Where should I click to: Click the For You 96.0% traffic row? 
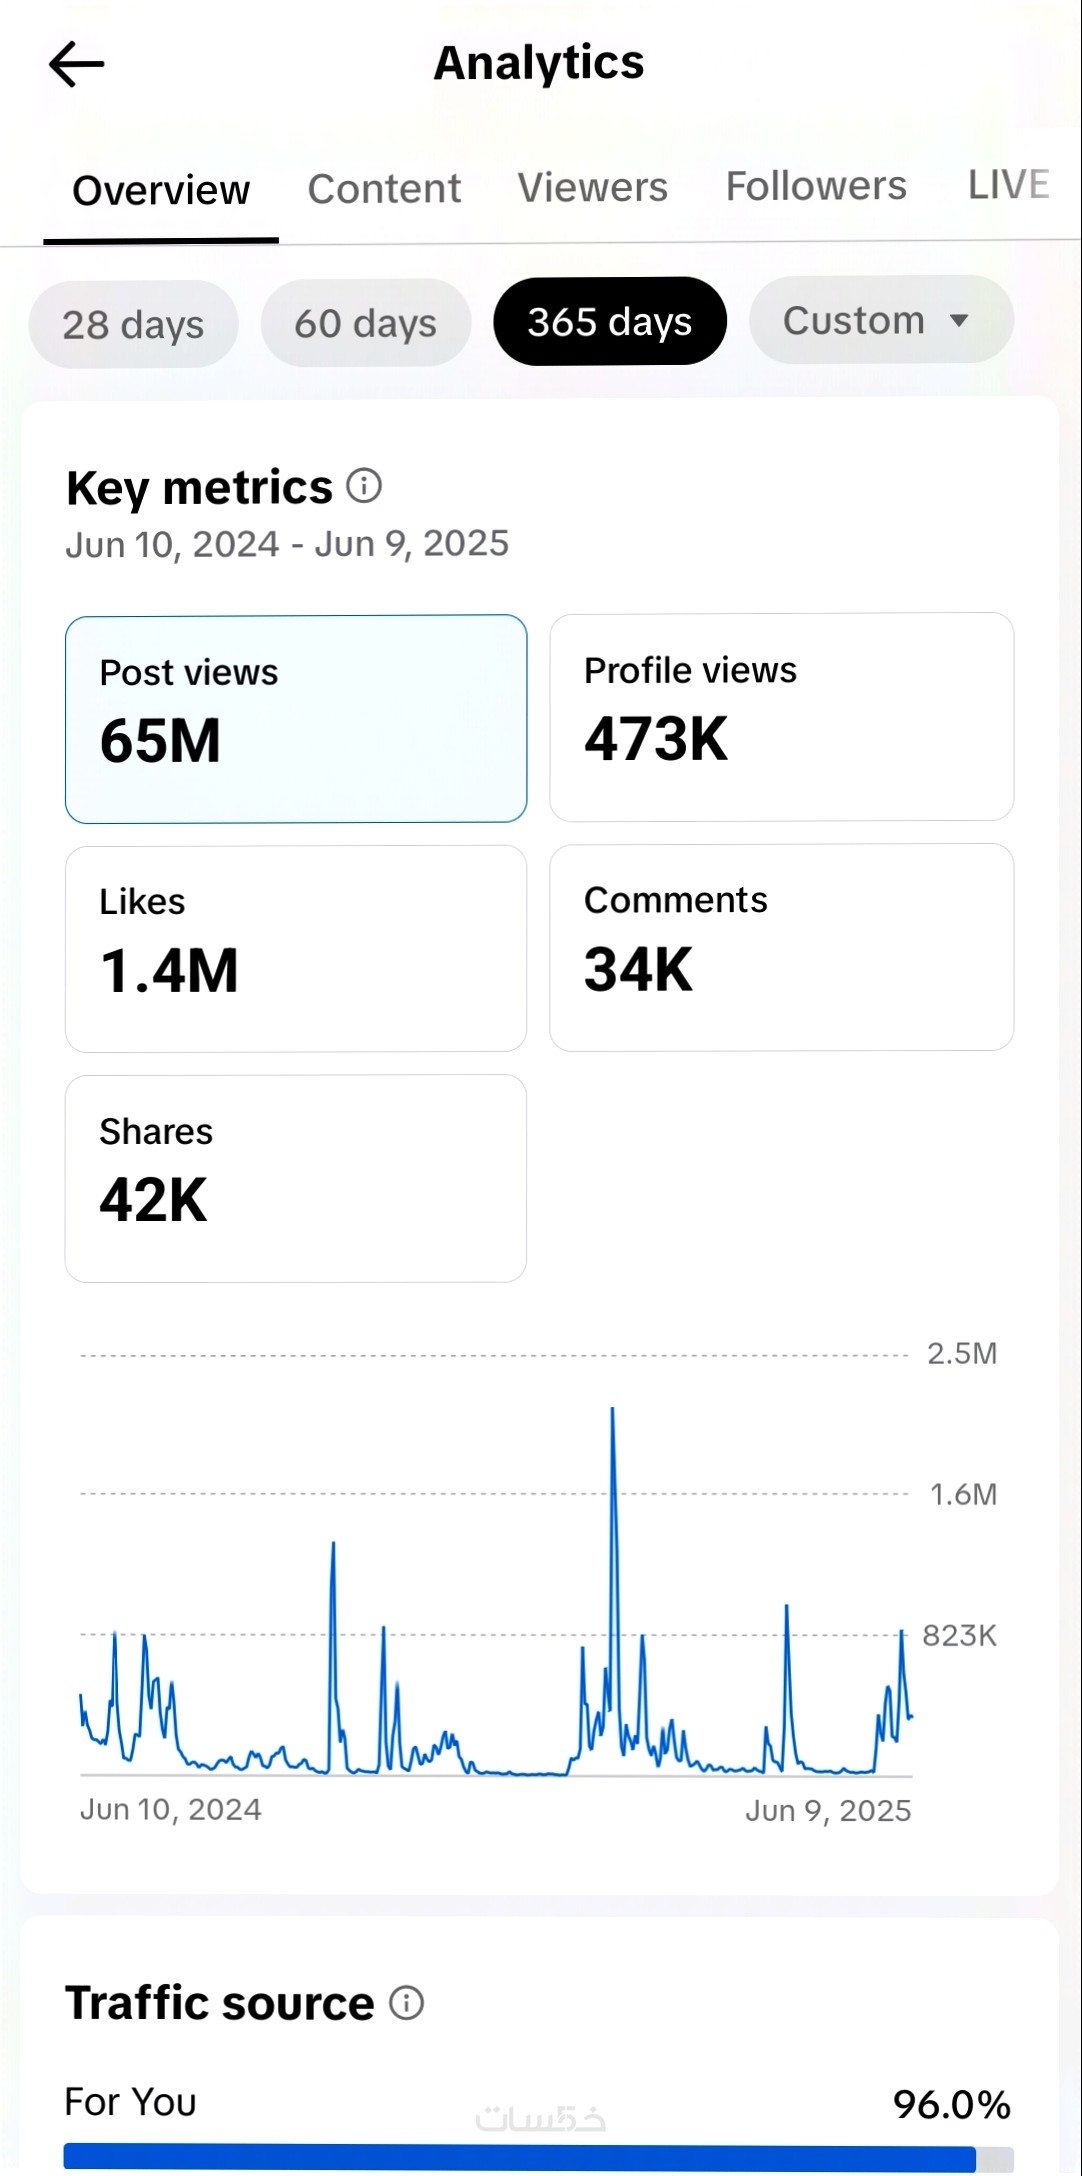click(x=538, y=2104)
